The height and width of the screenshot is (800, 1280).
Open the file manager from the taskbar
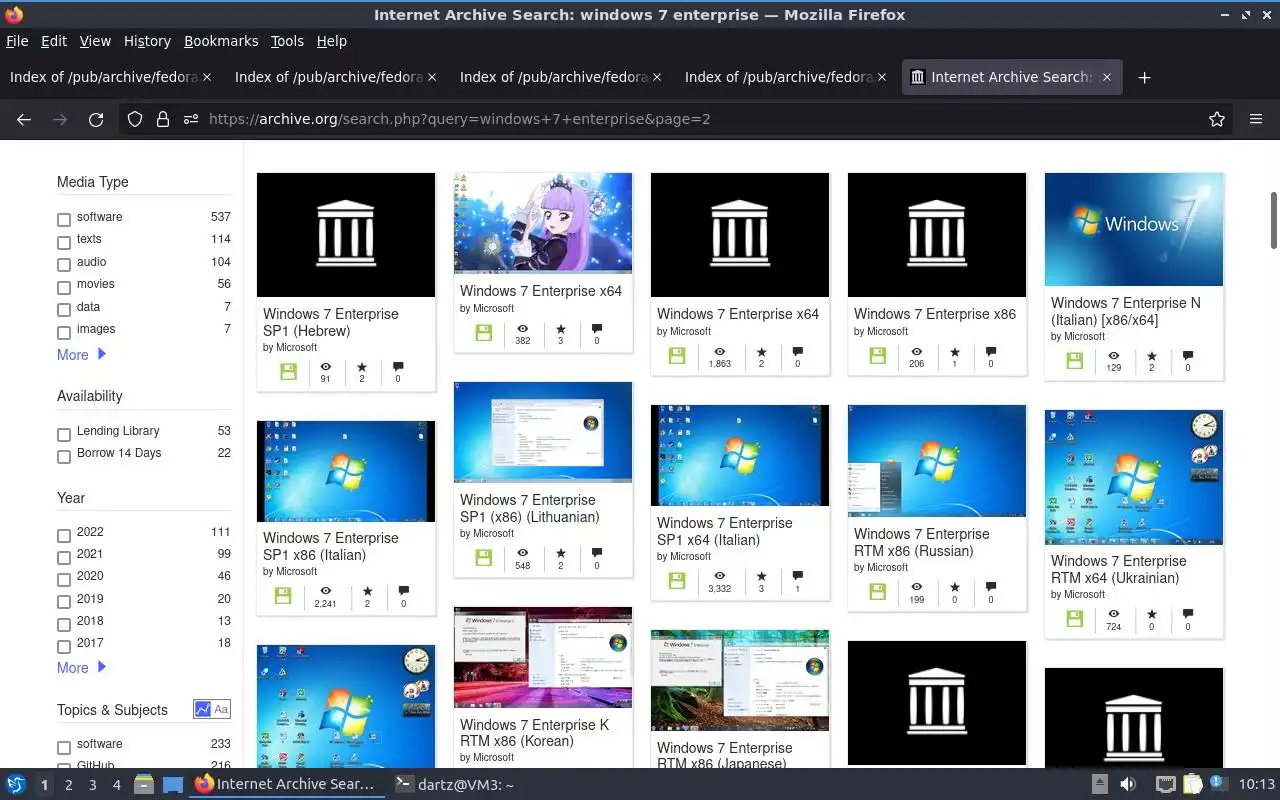tap(143, 785)
